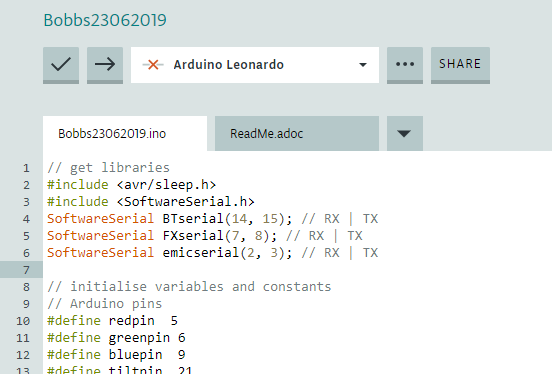552x374 pixels.
Task: Click the board disconnected red X icon
Action: point(153,65)
